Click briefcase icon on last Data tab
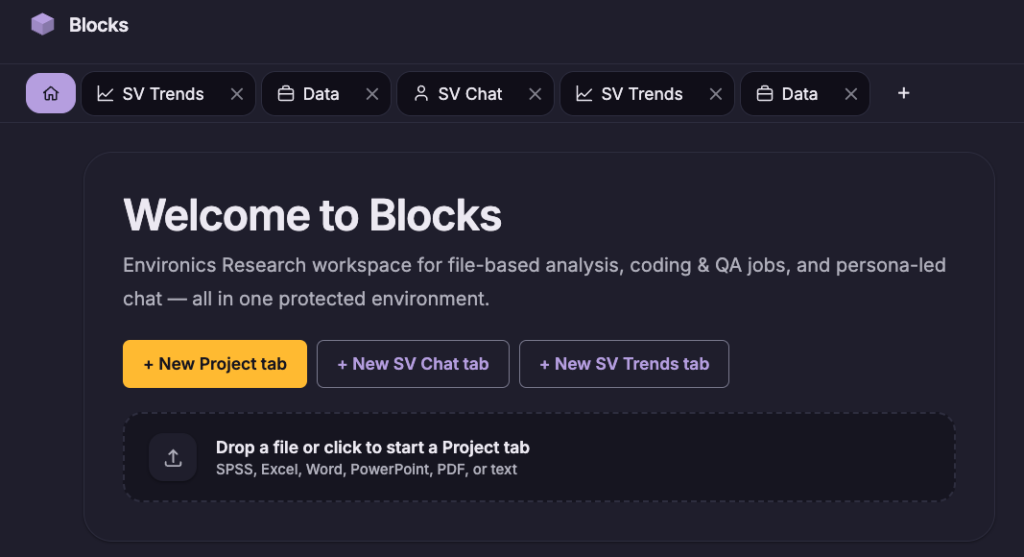This screenshot has height=557, width=1024. (x=765, y=94)
